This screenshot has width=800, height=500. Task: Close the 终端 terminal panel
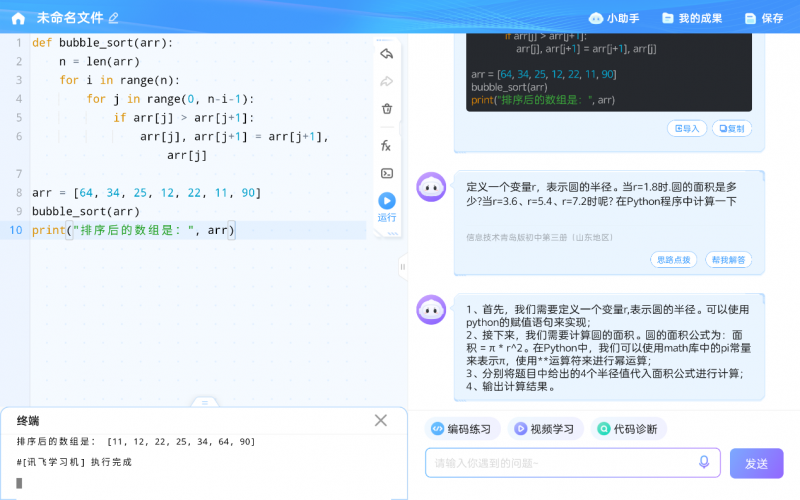click(381, 420)
